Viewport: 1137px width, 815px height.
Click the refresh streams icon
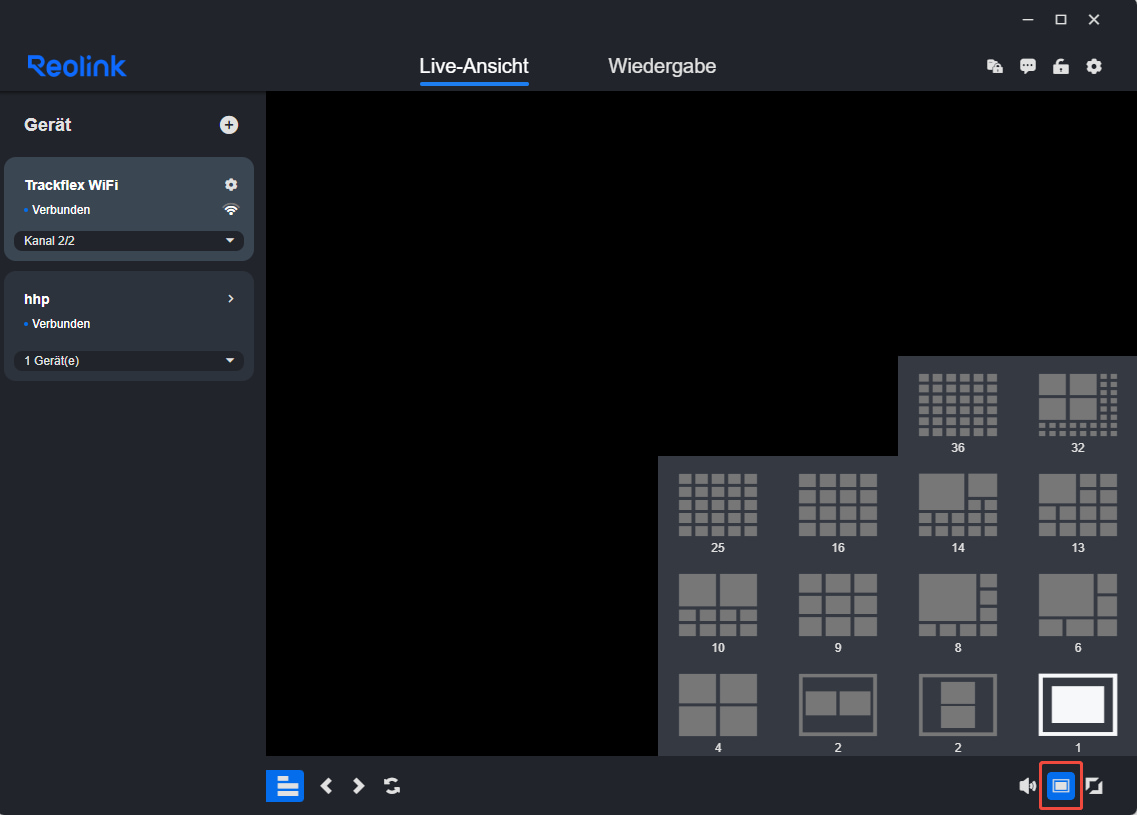pyautogui.click(x=392, y=786)
